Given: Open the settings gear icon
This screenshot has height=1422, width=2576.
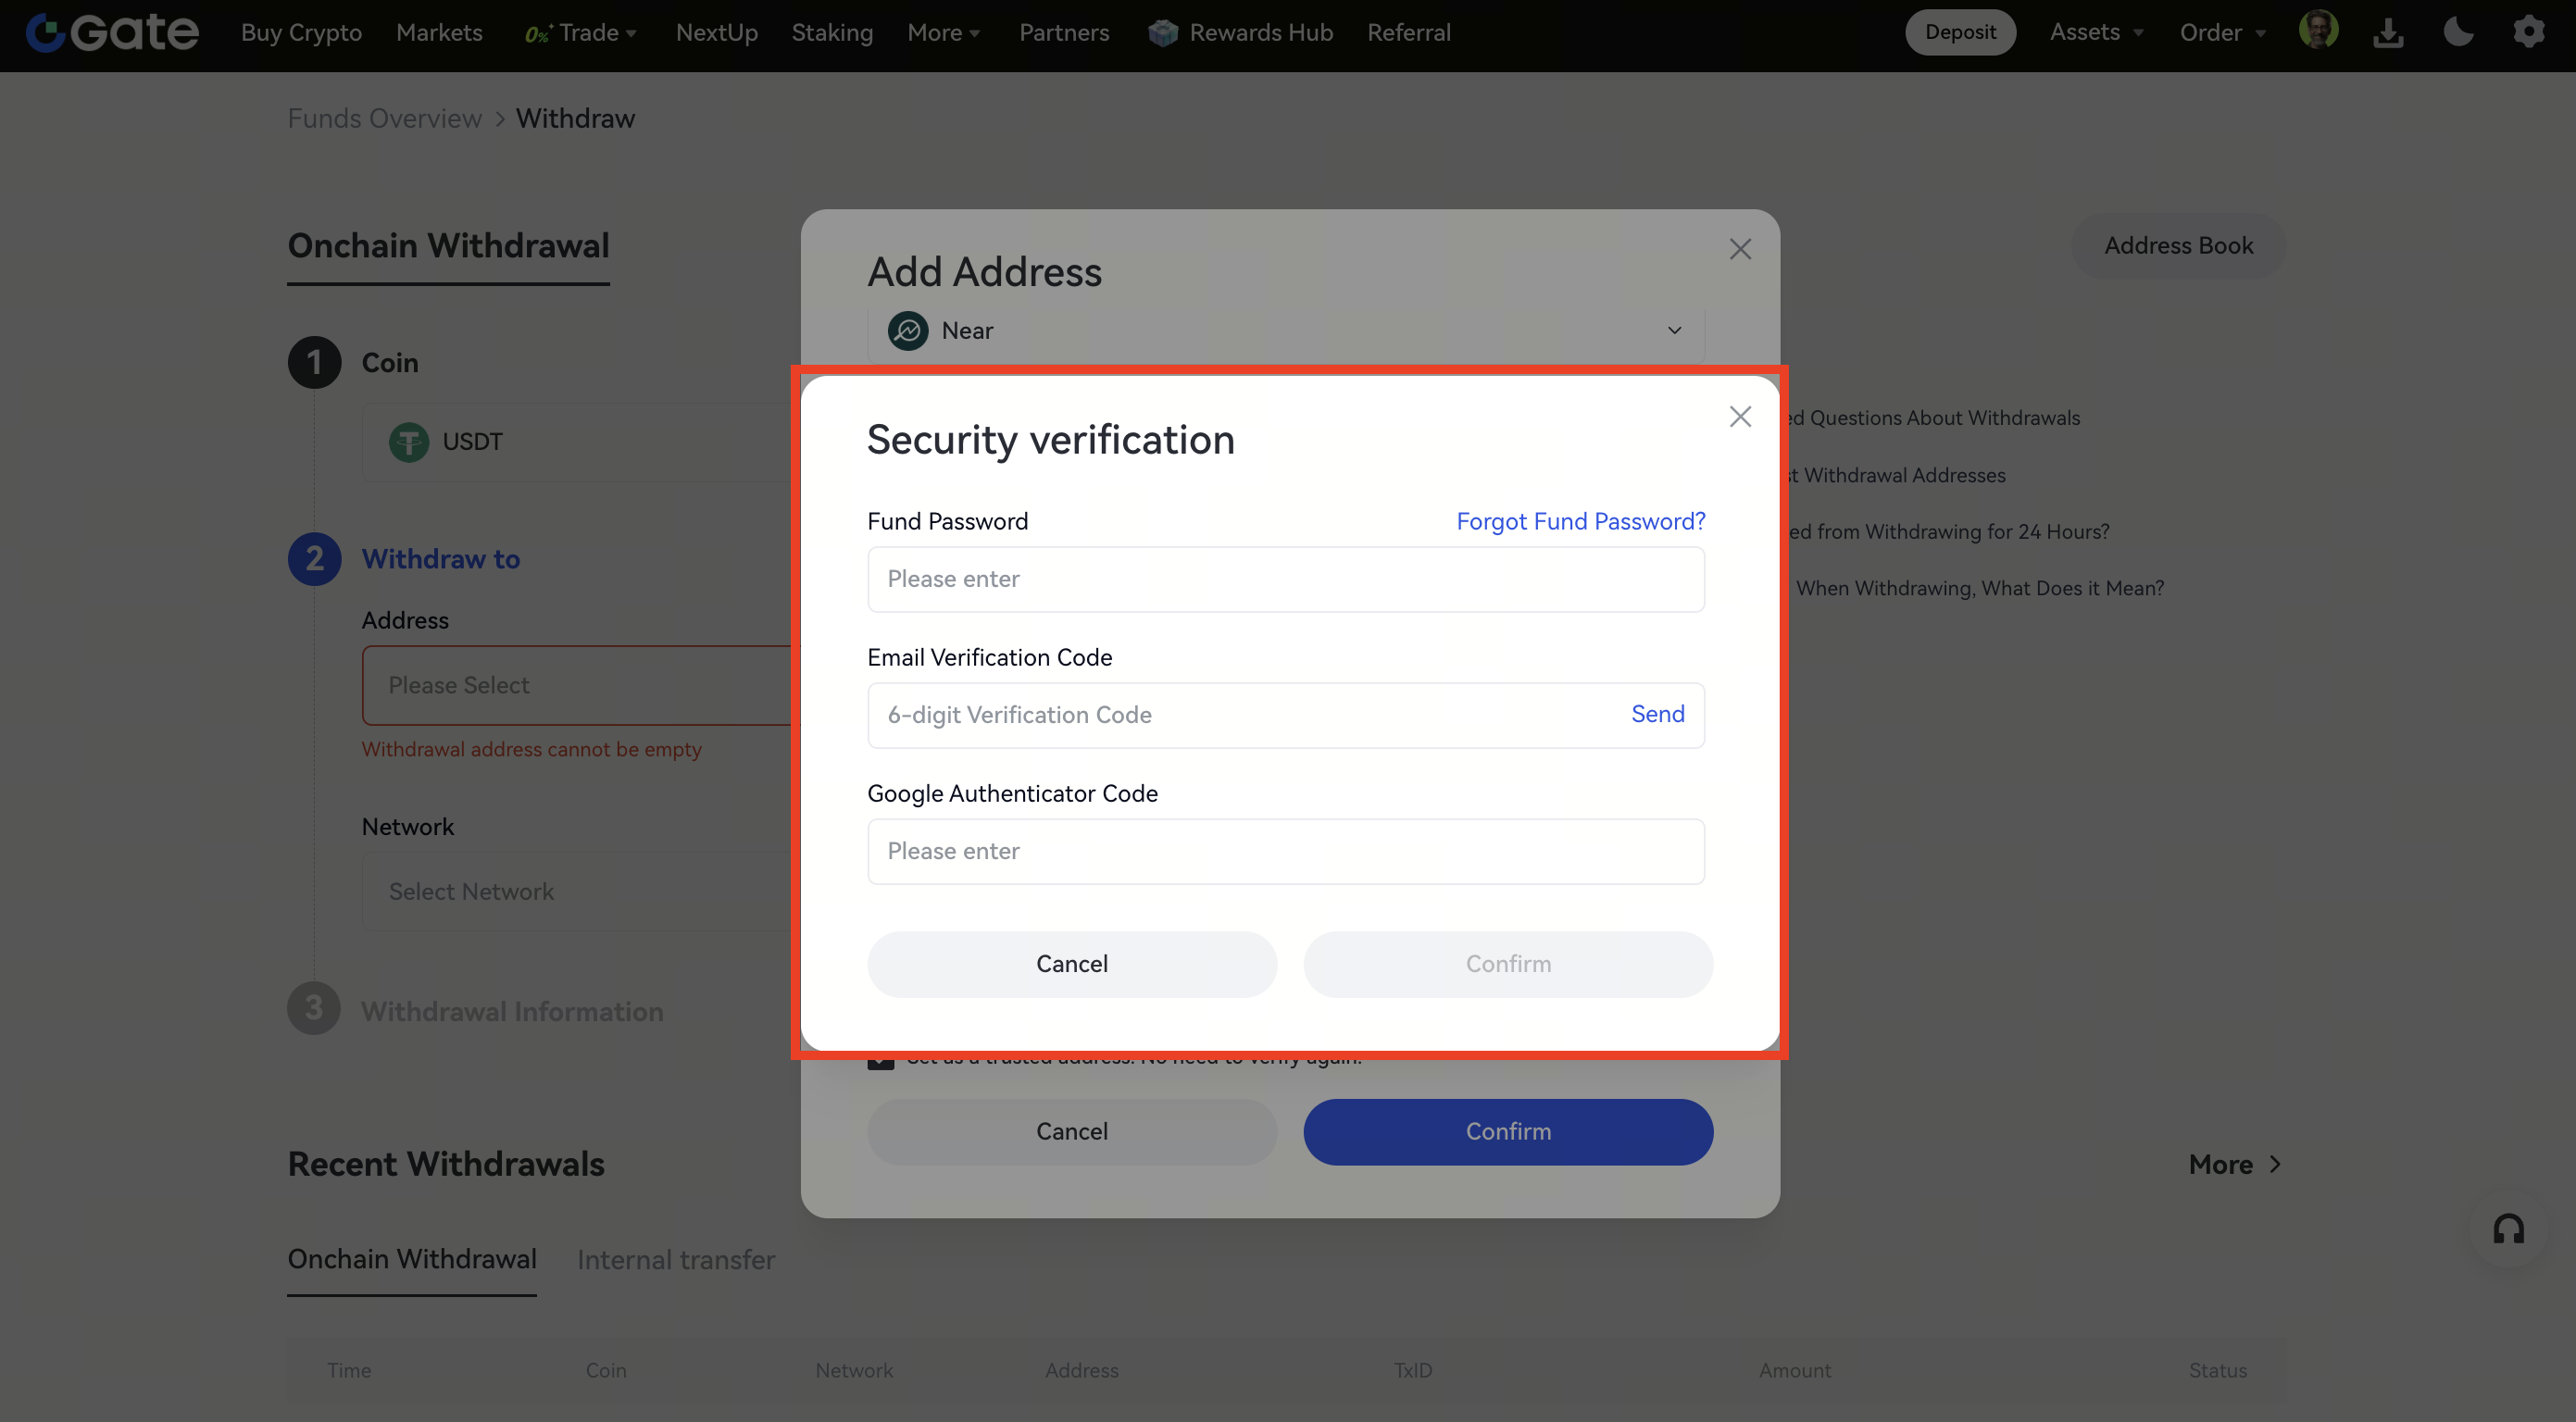Looking at the screenshot, I should click(x=2529, y=32).
